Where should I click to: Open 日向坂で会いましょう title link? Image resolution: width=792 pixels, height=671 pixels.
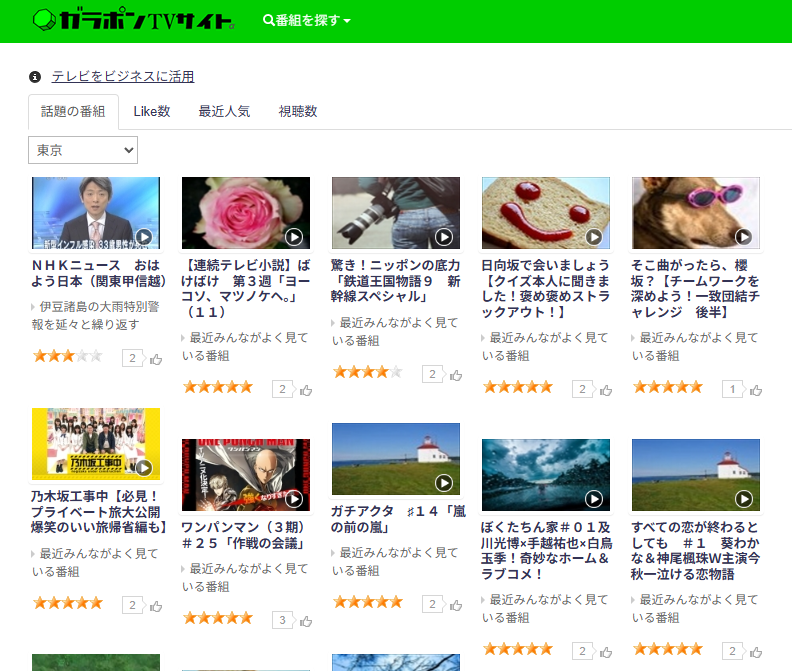(x=546, y=289)
